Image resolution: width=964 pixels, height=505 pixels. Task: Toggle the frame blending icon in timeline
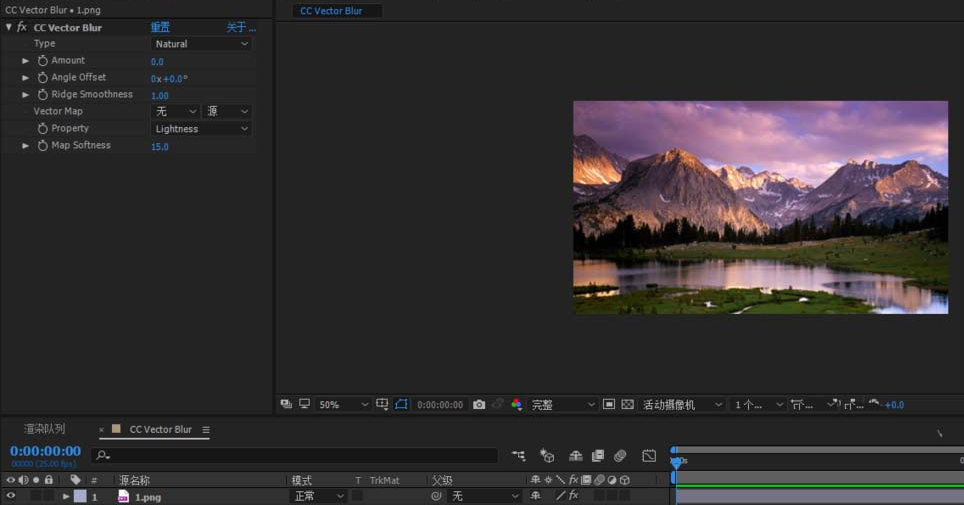click(598, 456)
